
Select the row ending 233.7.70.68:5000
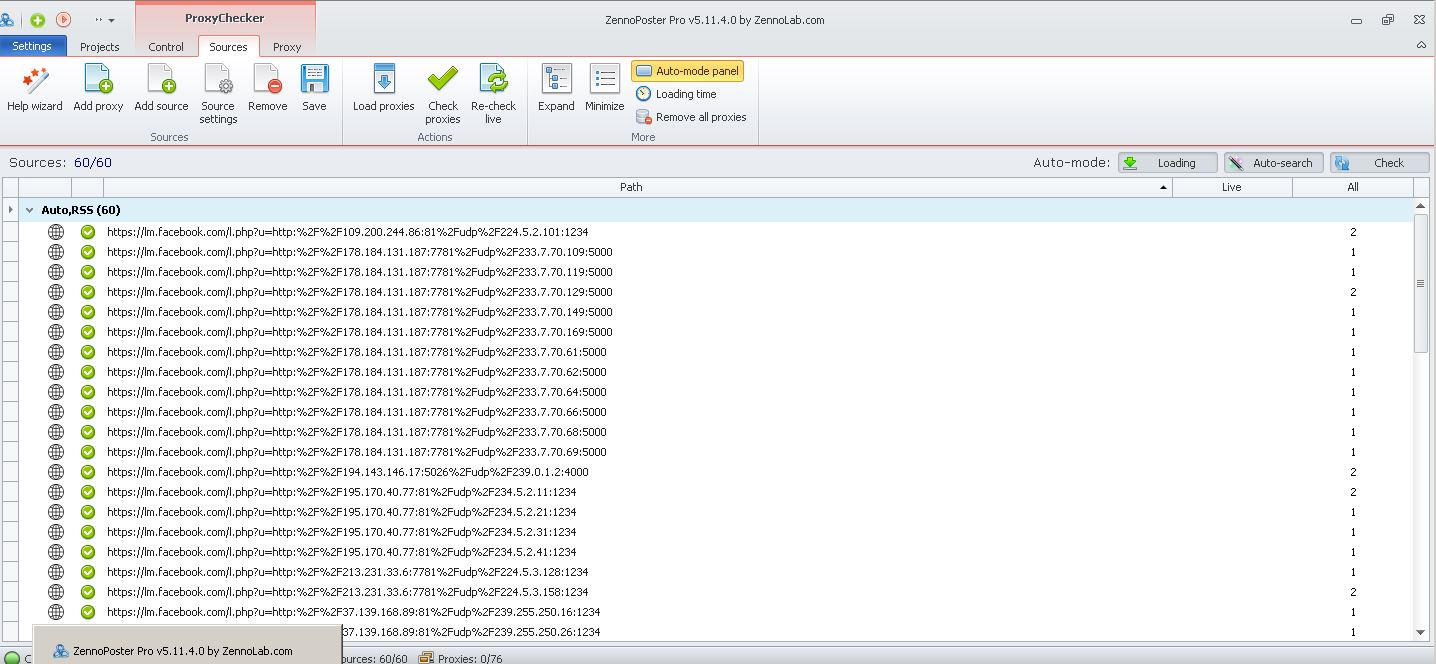(715, 432)
